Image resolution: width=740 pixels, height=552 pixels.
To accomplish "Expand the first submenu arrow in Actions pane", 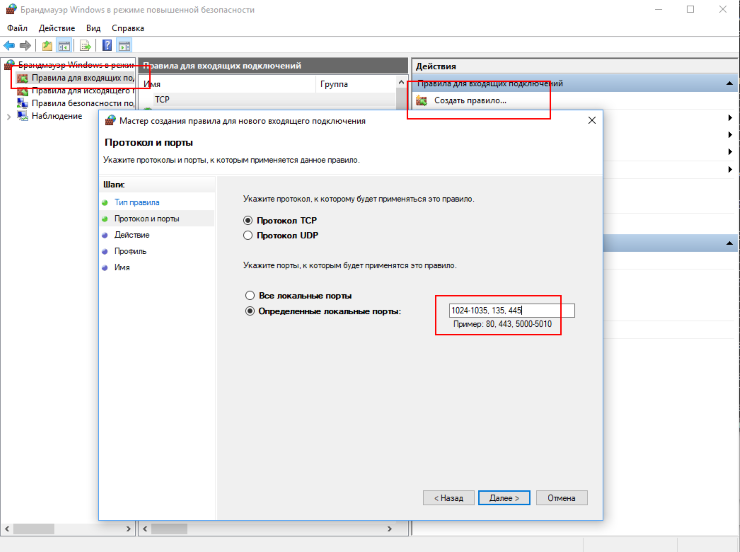I will 730,117.
